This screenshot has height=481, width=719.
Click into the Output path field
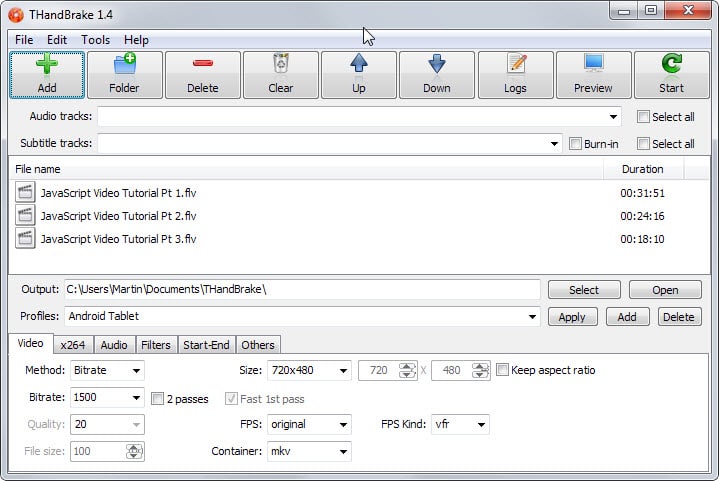coord(302,289)
